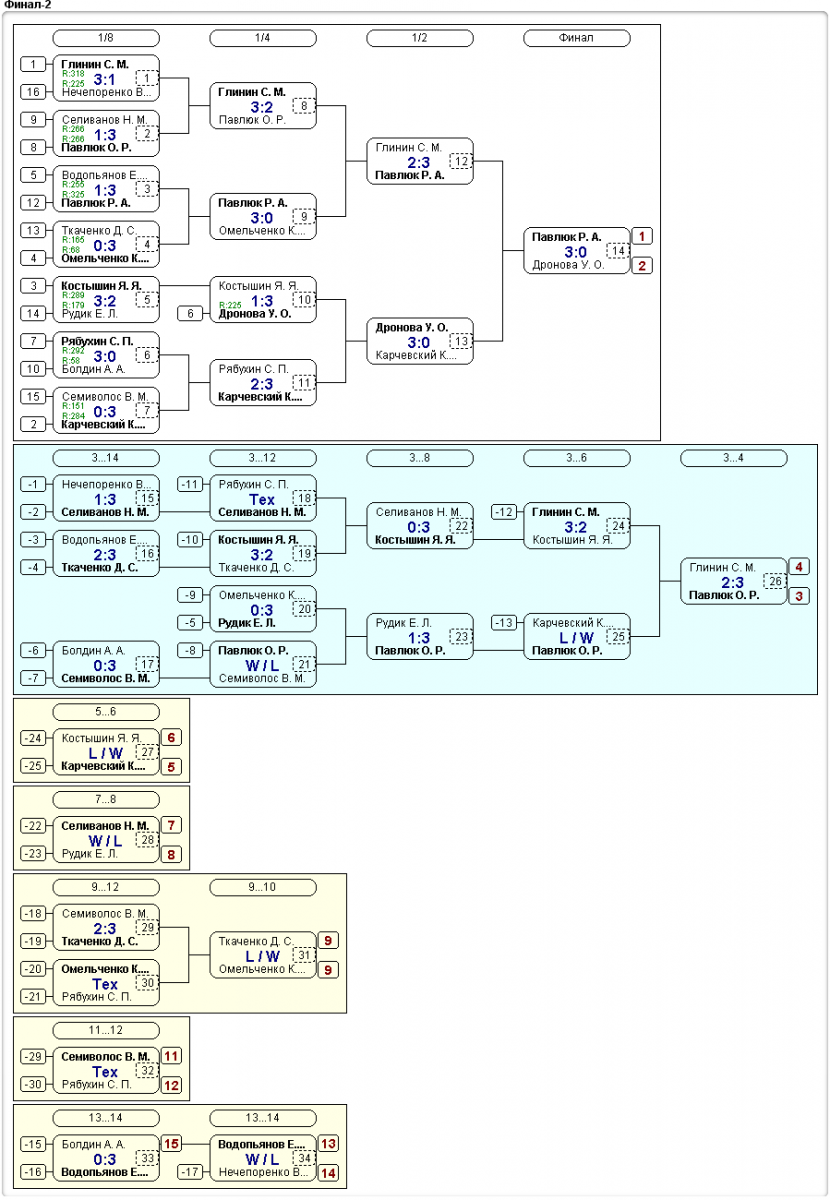Click the '-18' loser reference box
Viewport: 830px width, 1200px height.
pos(35,914)
